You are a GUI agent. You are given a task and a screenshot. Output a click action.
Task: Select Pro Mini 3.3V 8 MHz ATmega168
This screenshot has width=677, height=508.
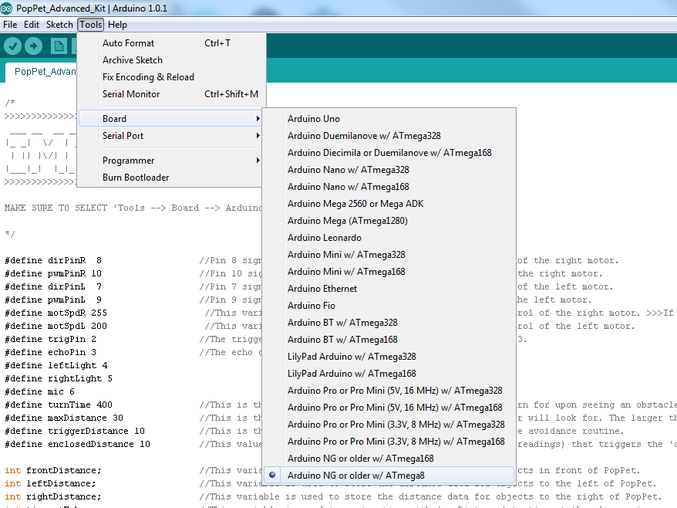[389, 442]
